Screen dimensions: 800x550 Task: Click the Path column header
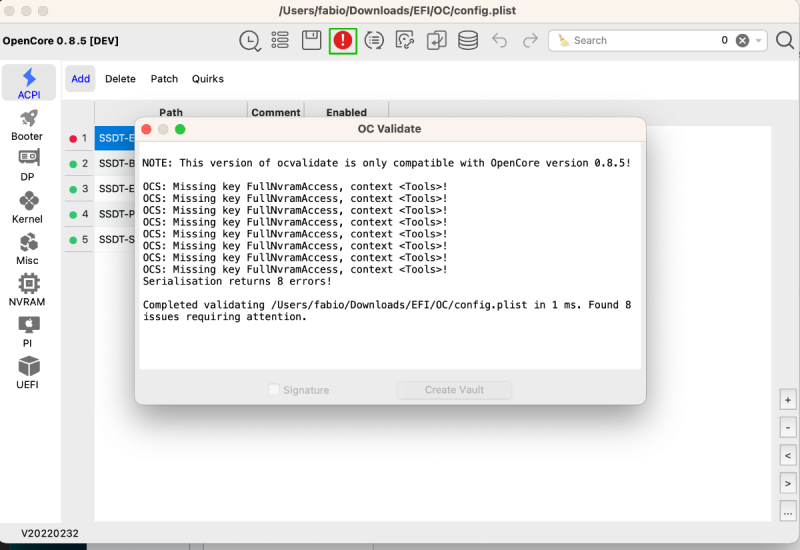tap(171, 112)
